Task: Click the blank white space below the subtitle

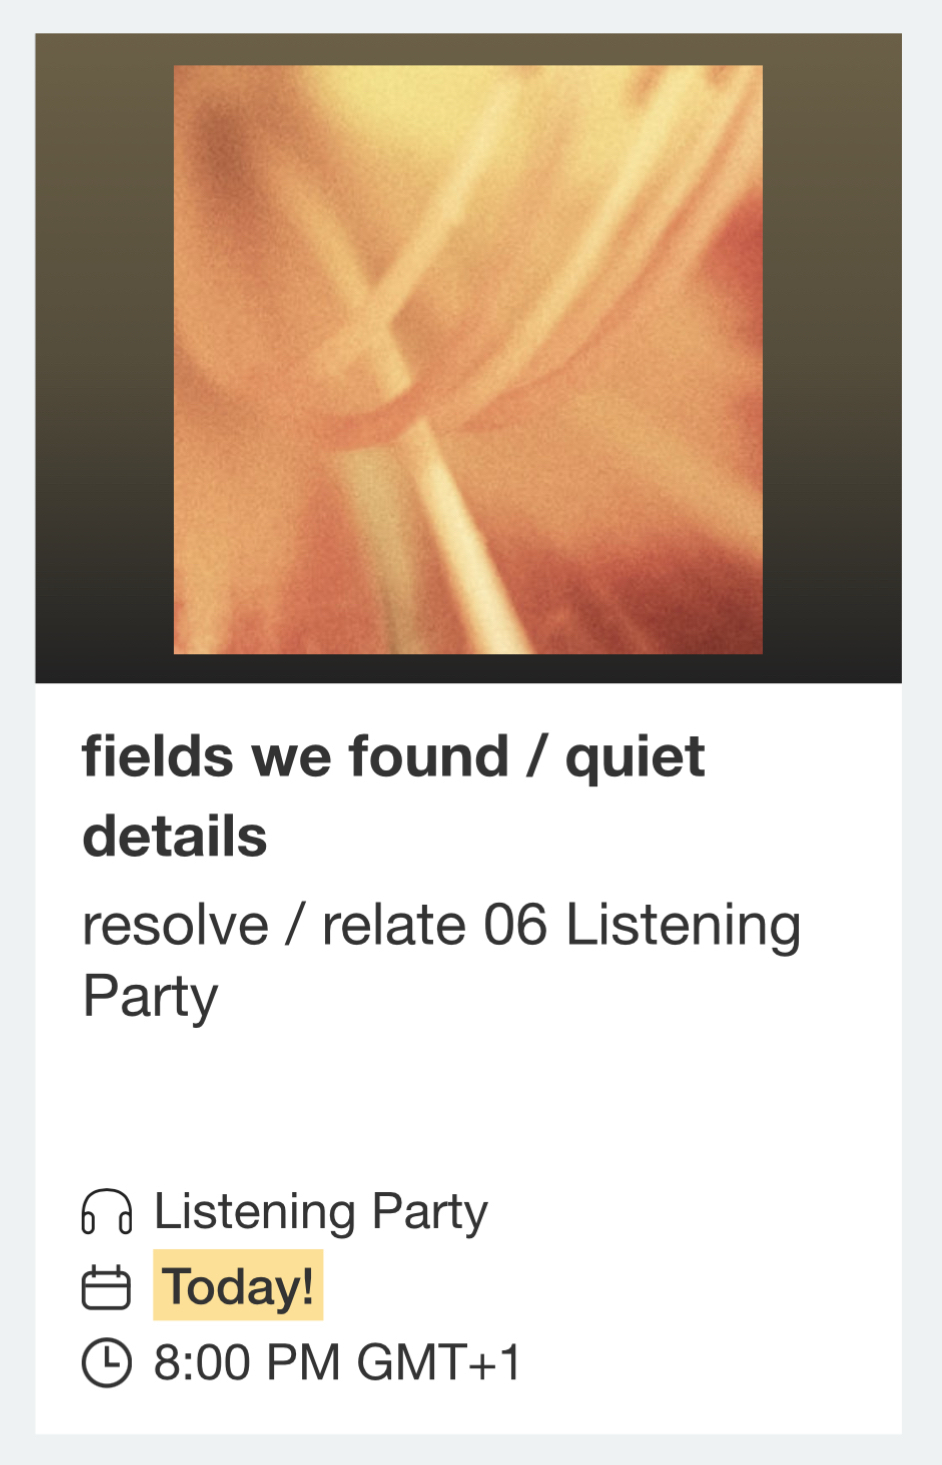Action: tap(468, 1095)
